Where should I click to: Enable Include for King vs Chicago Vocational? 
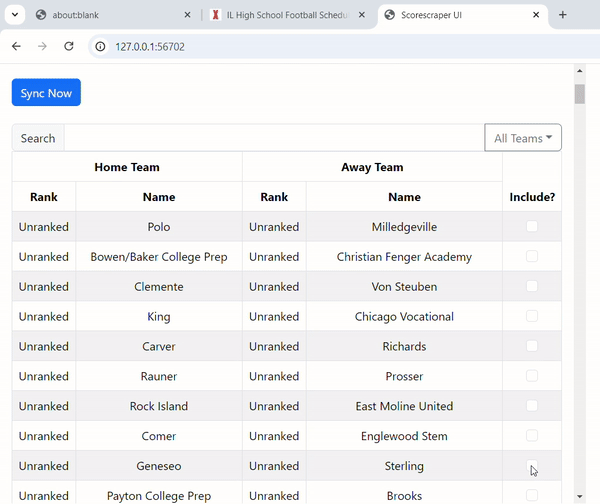click(532, 316)
